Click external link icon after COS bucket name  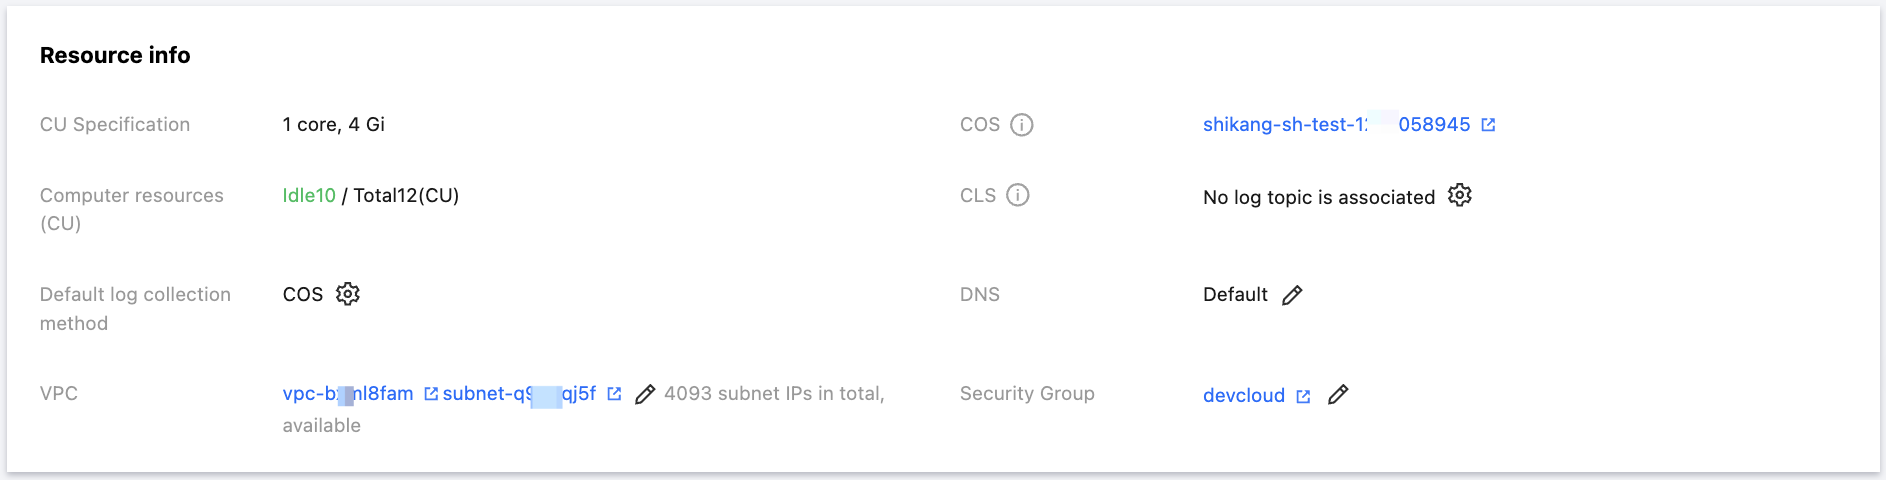(1488, 125)
